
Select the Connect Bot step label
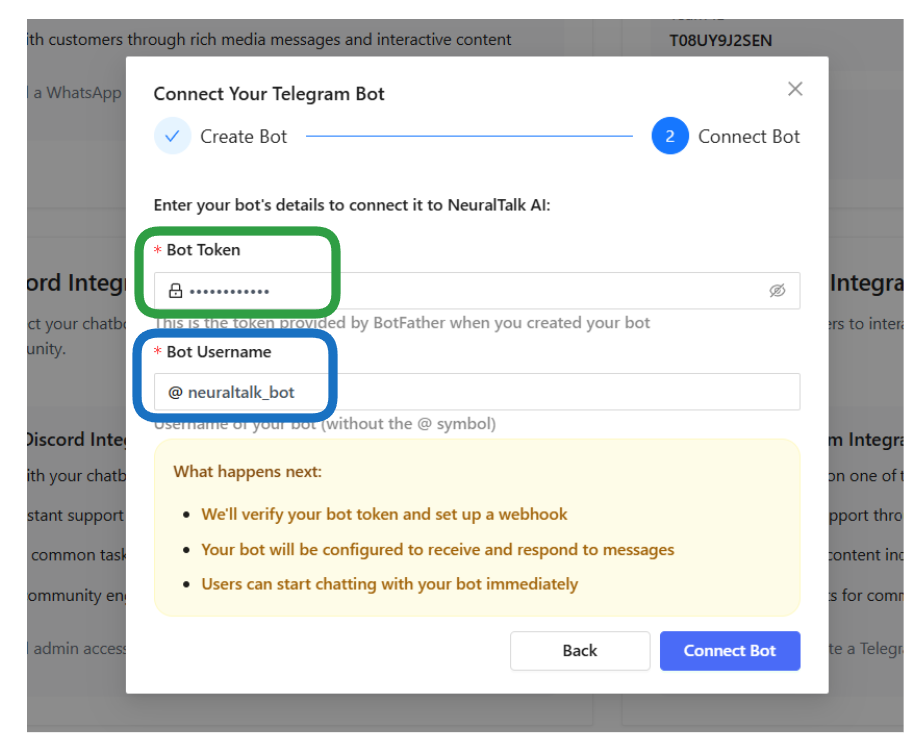click(748, 136)
